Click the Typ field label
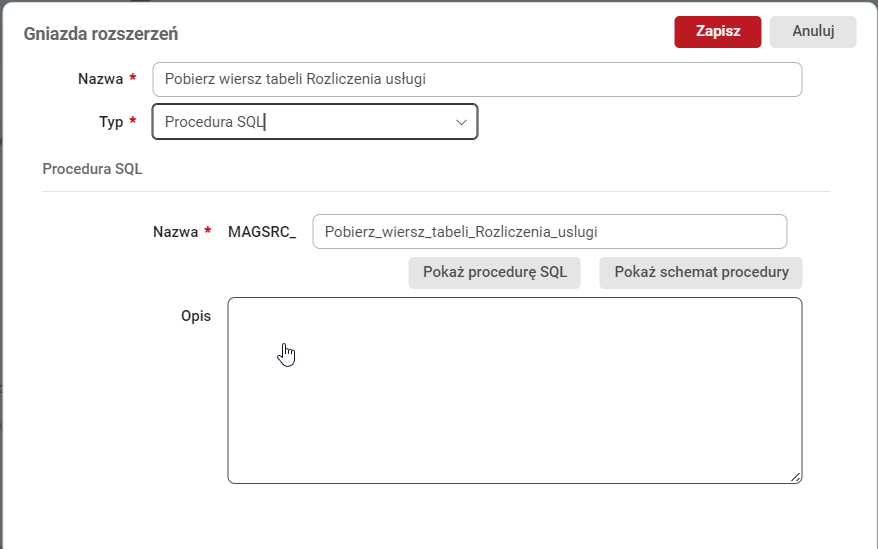878x549 pixels. click(111, 122)
